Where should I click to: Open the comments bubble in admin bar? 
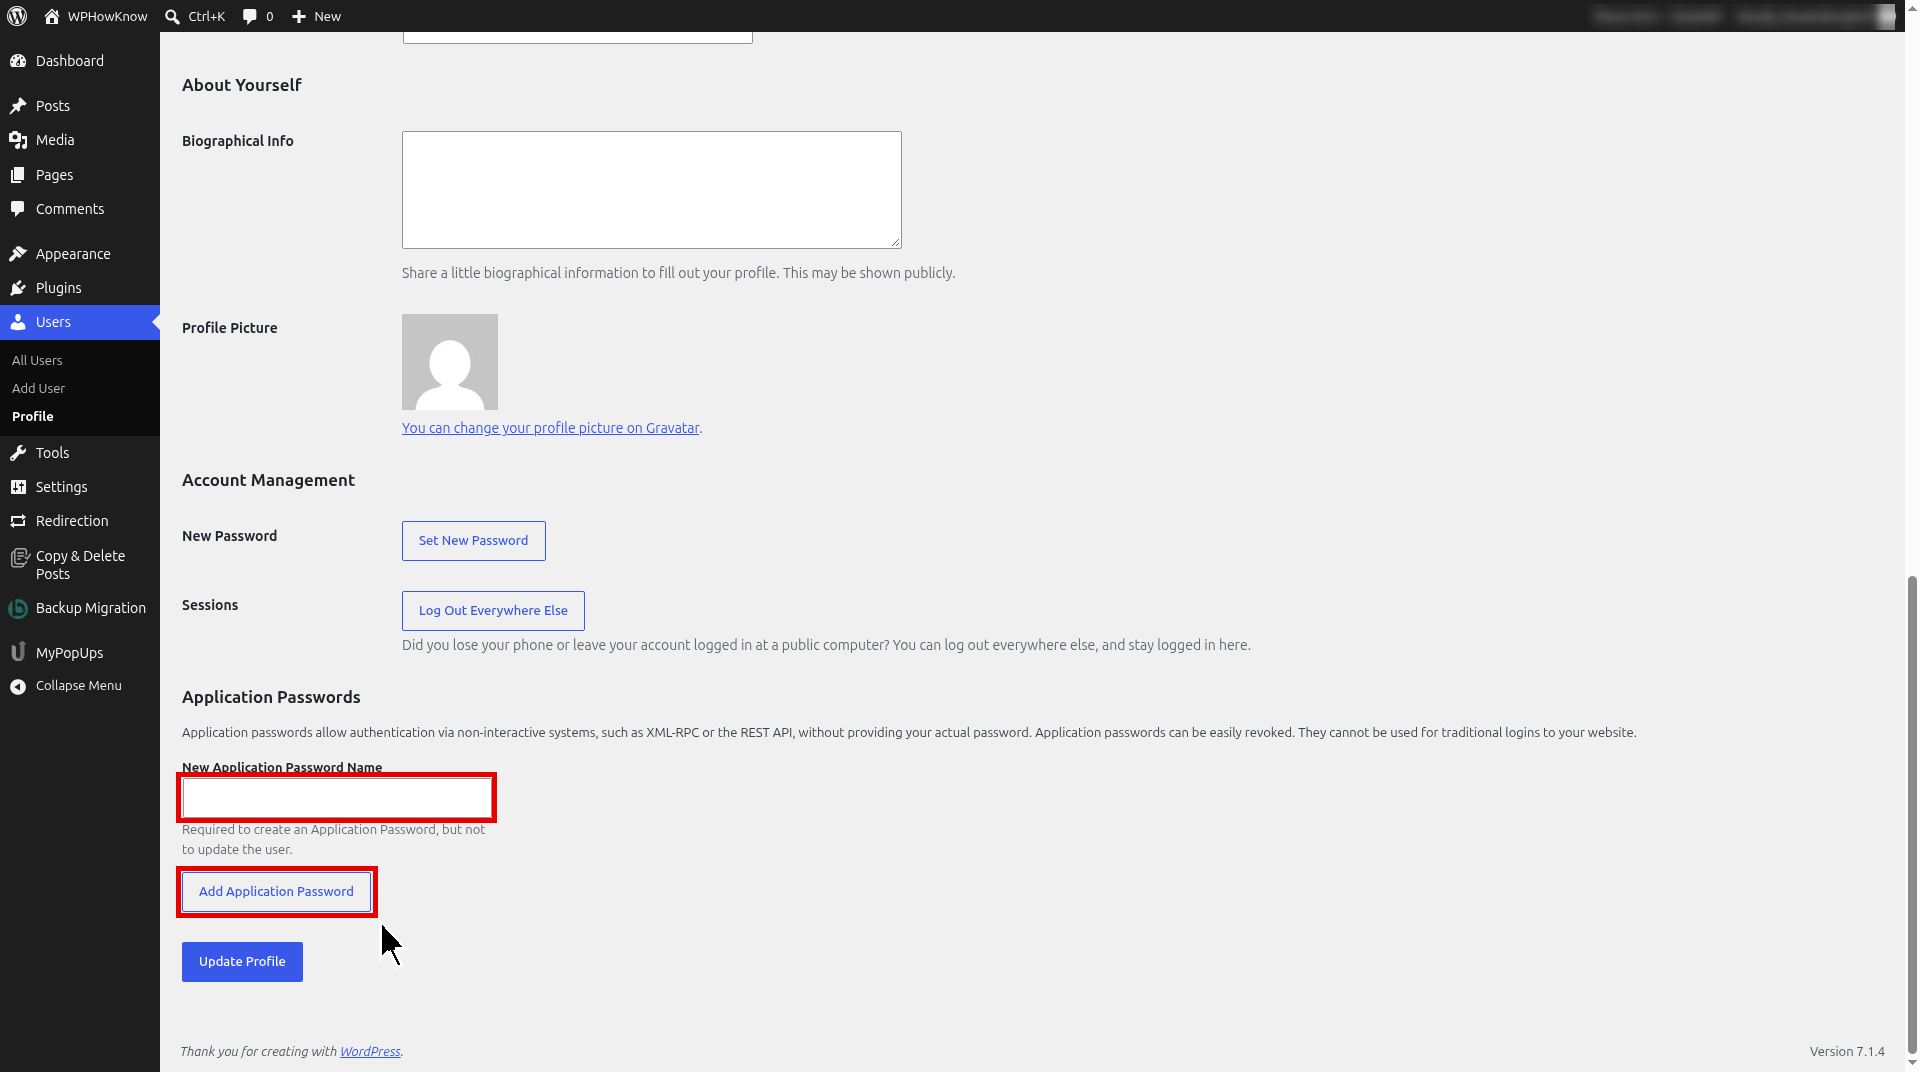point(250,16)
